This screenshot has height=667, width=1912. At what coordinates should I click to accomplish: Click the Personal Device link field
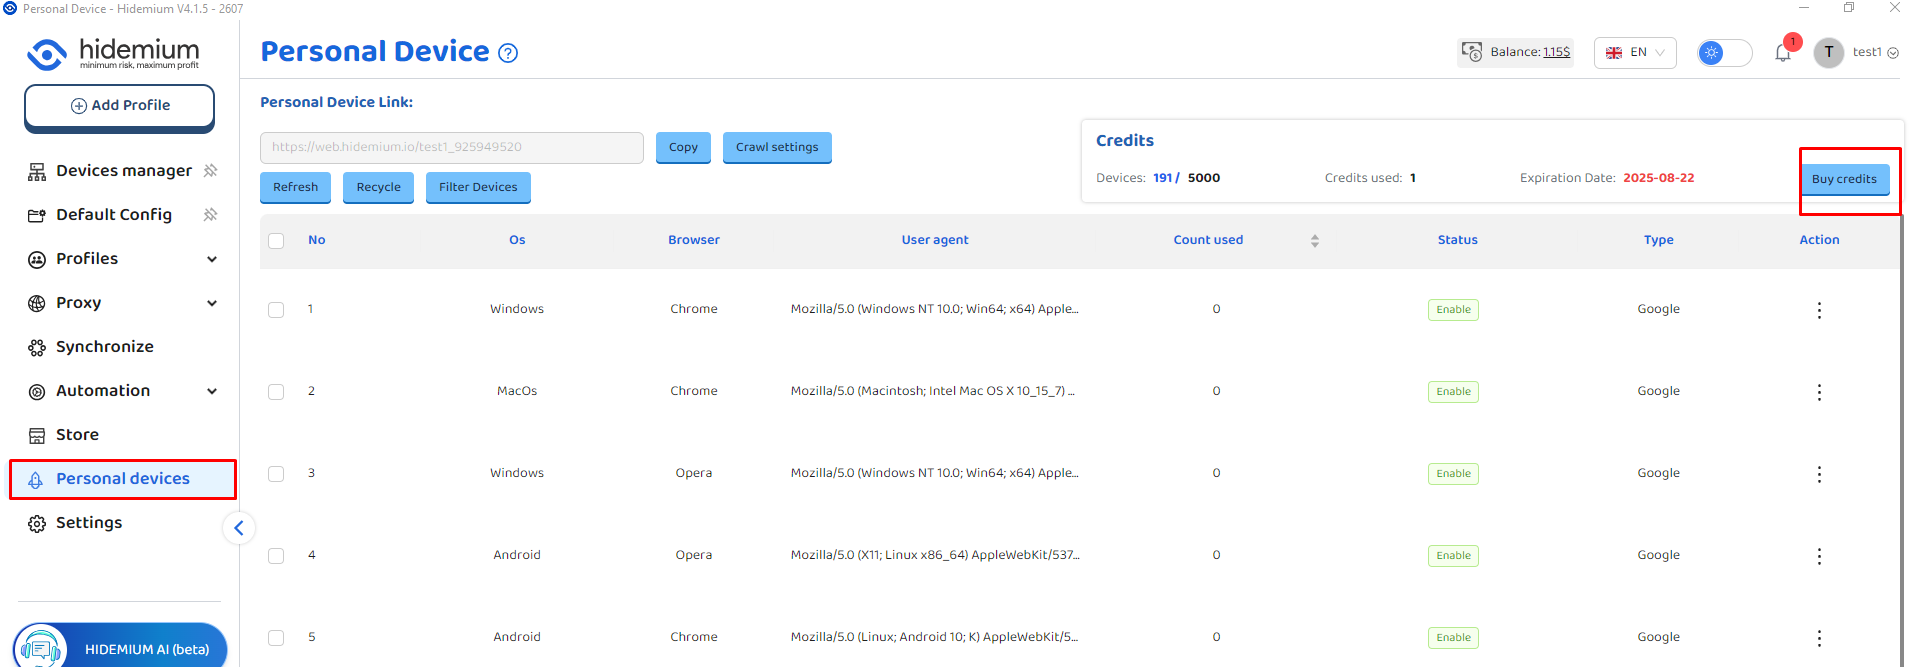(x=451, y=147)
